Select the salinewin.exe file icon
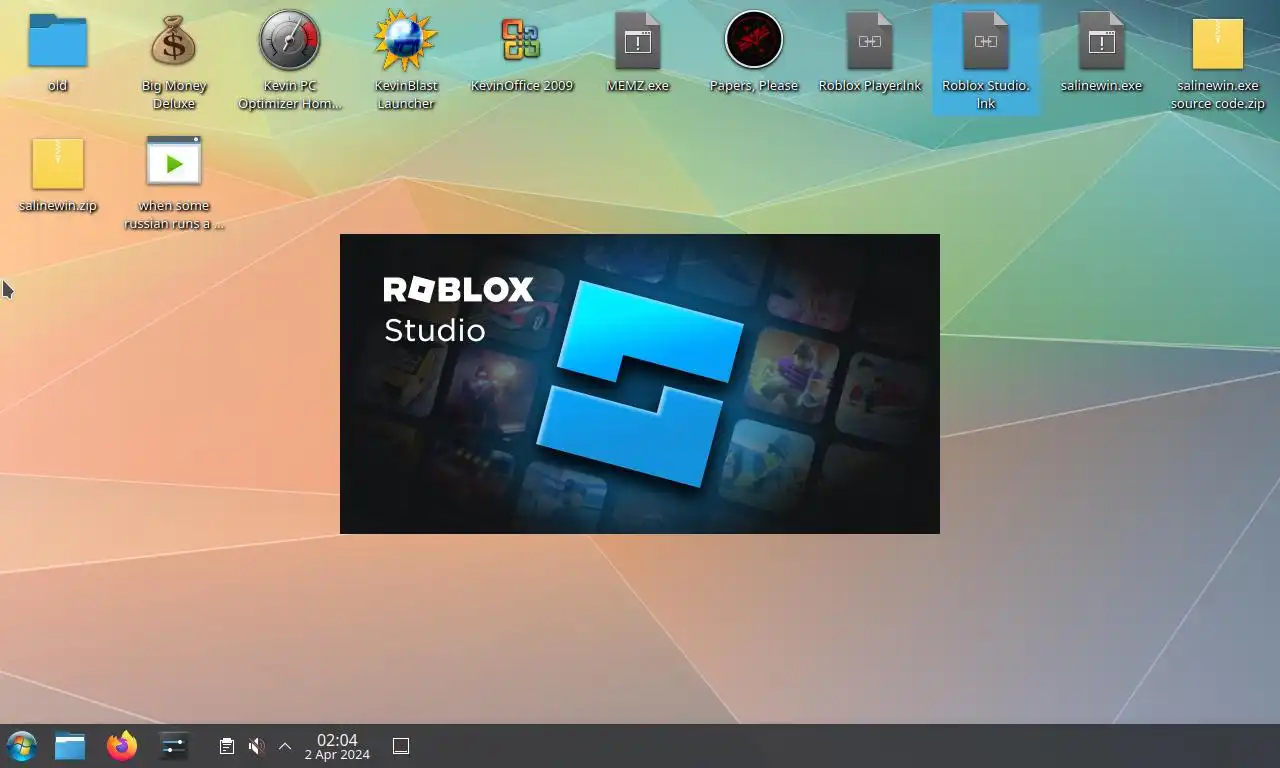 click(x=1101, y=40)
